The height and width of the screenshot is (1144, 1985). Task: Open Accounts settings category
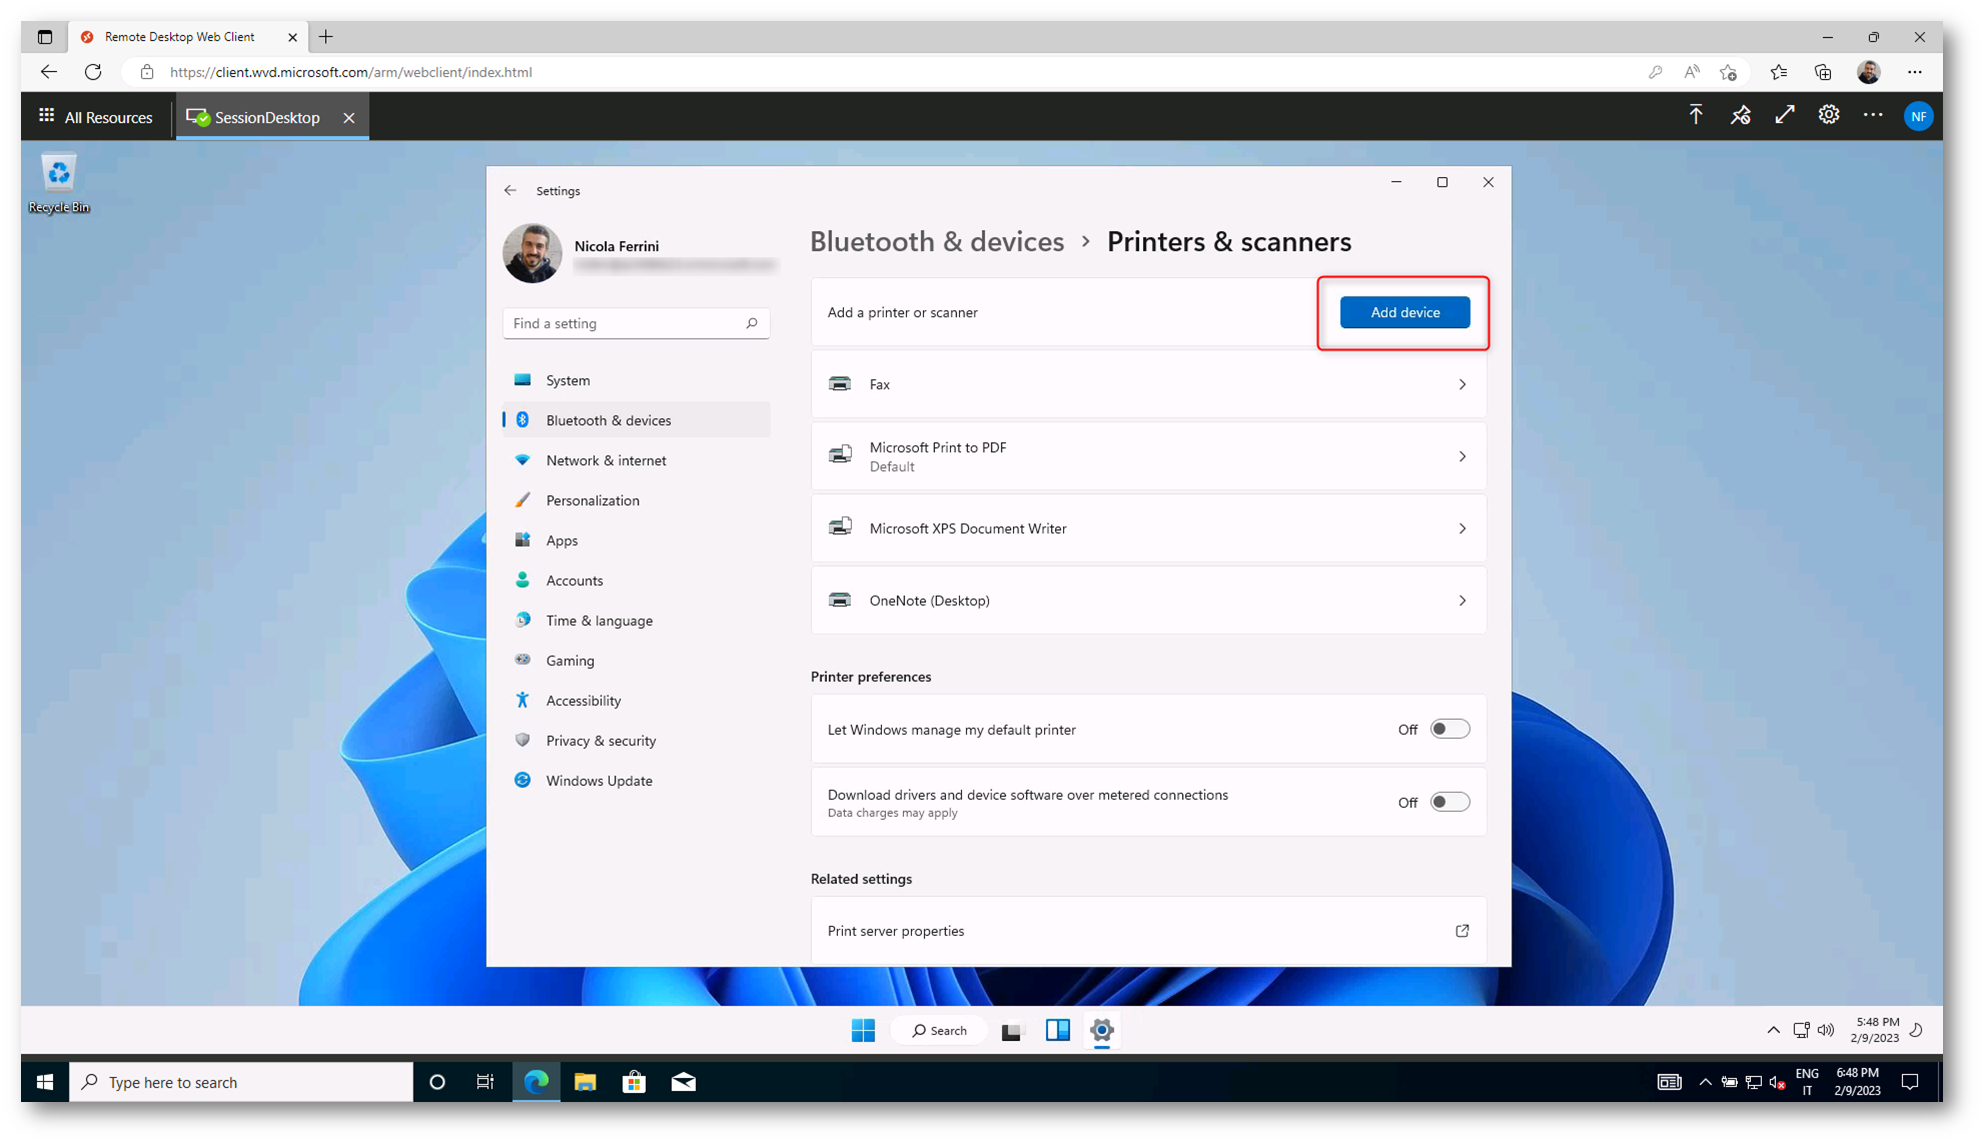click(x=636, y=580)
